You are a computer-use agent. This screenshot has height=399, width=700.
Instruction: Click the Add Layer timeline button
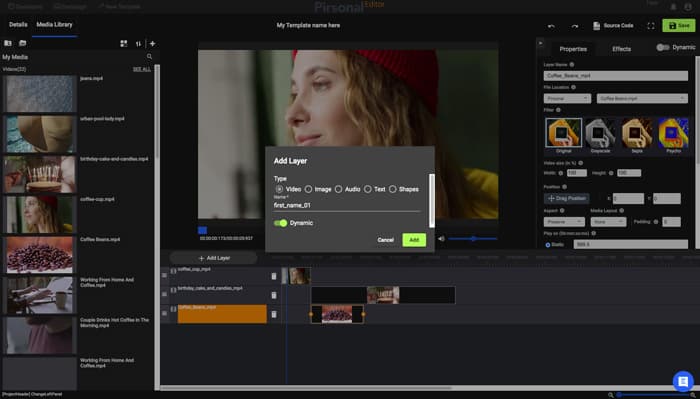tap(213, 258)
